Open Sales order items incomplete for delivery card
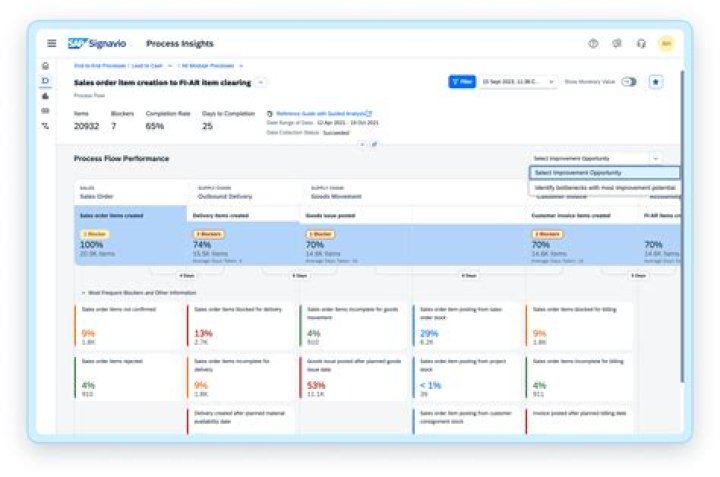 pyautogui.click(x=241, y=376)
